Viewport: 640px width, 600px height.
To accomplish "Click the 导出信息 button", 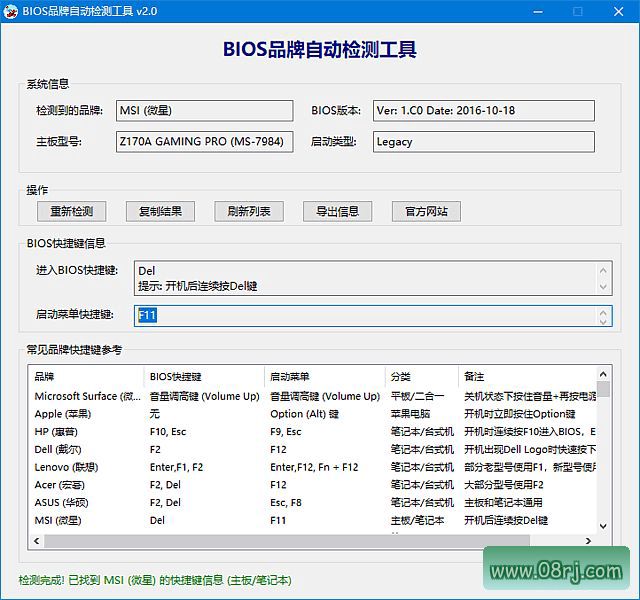I will click(x=338, y=211).
